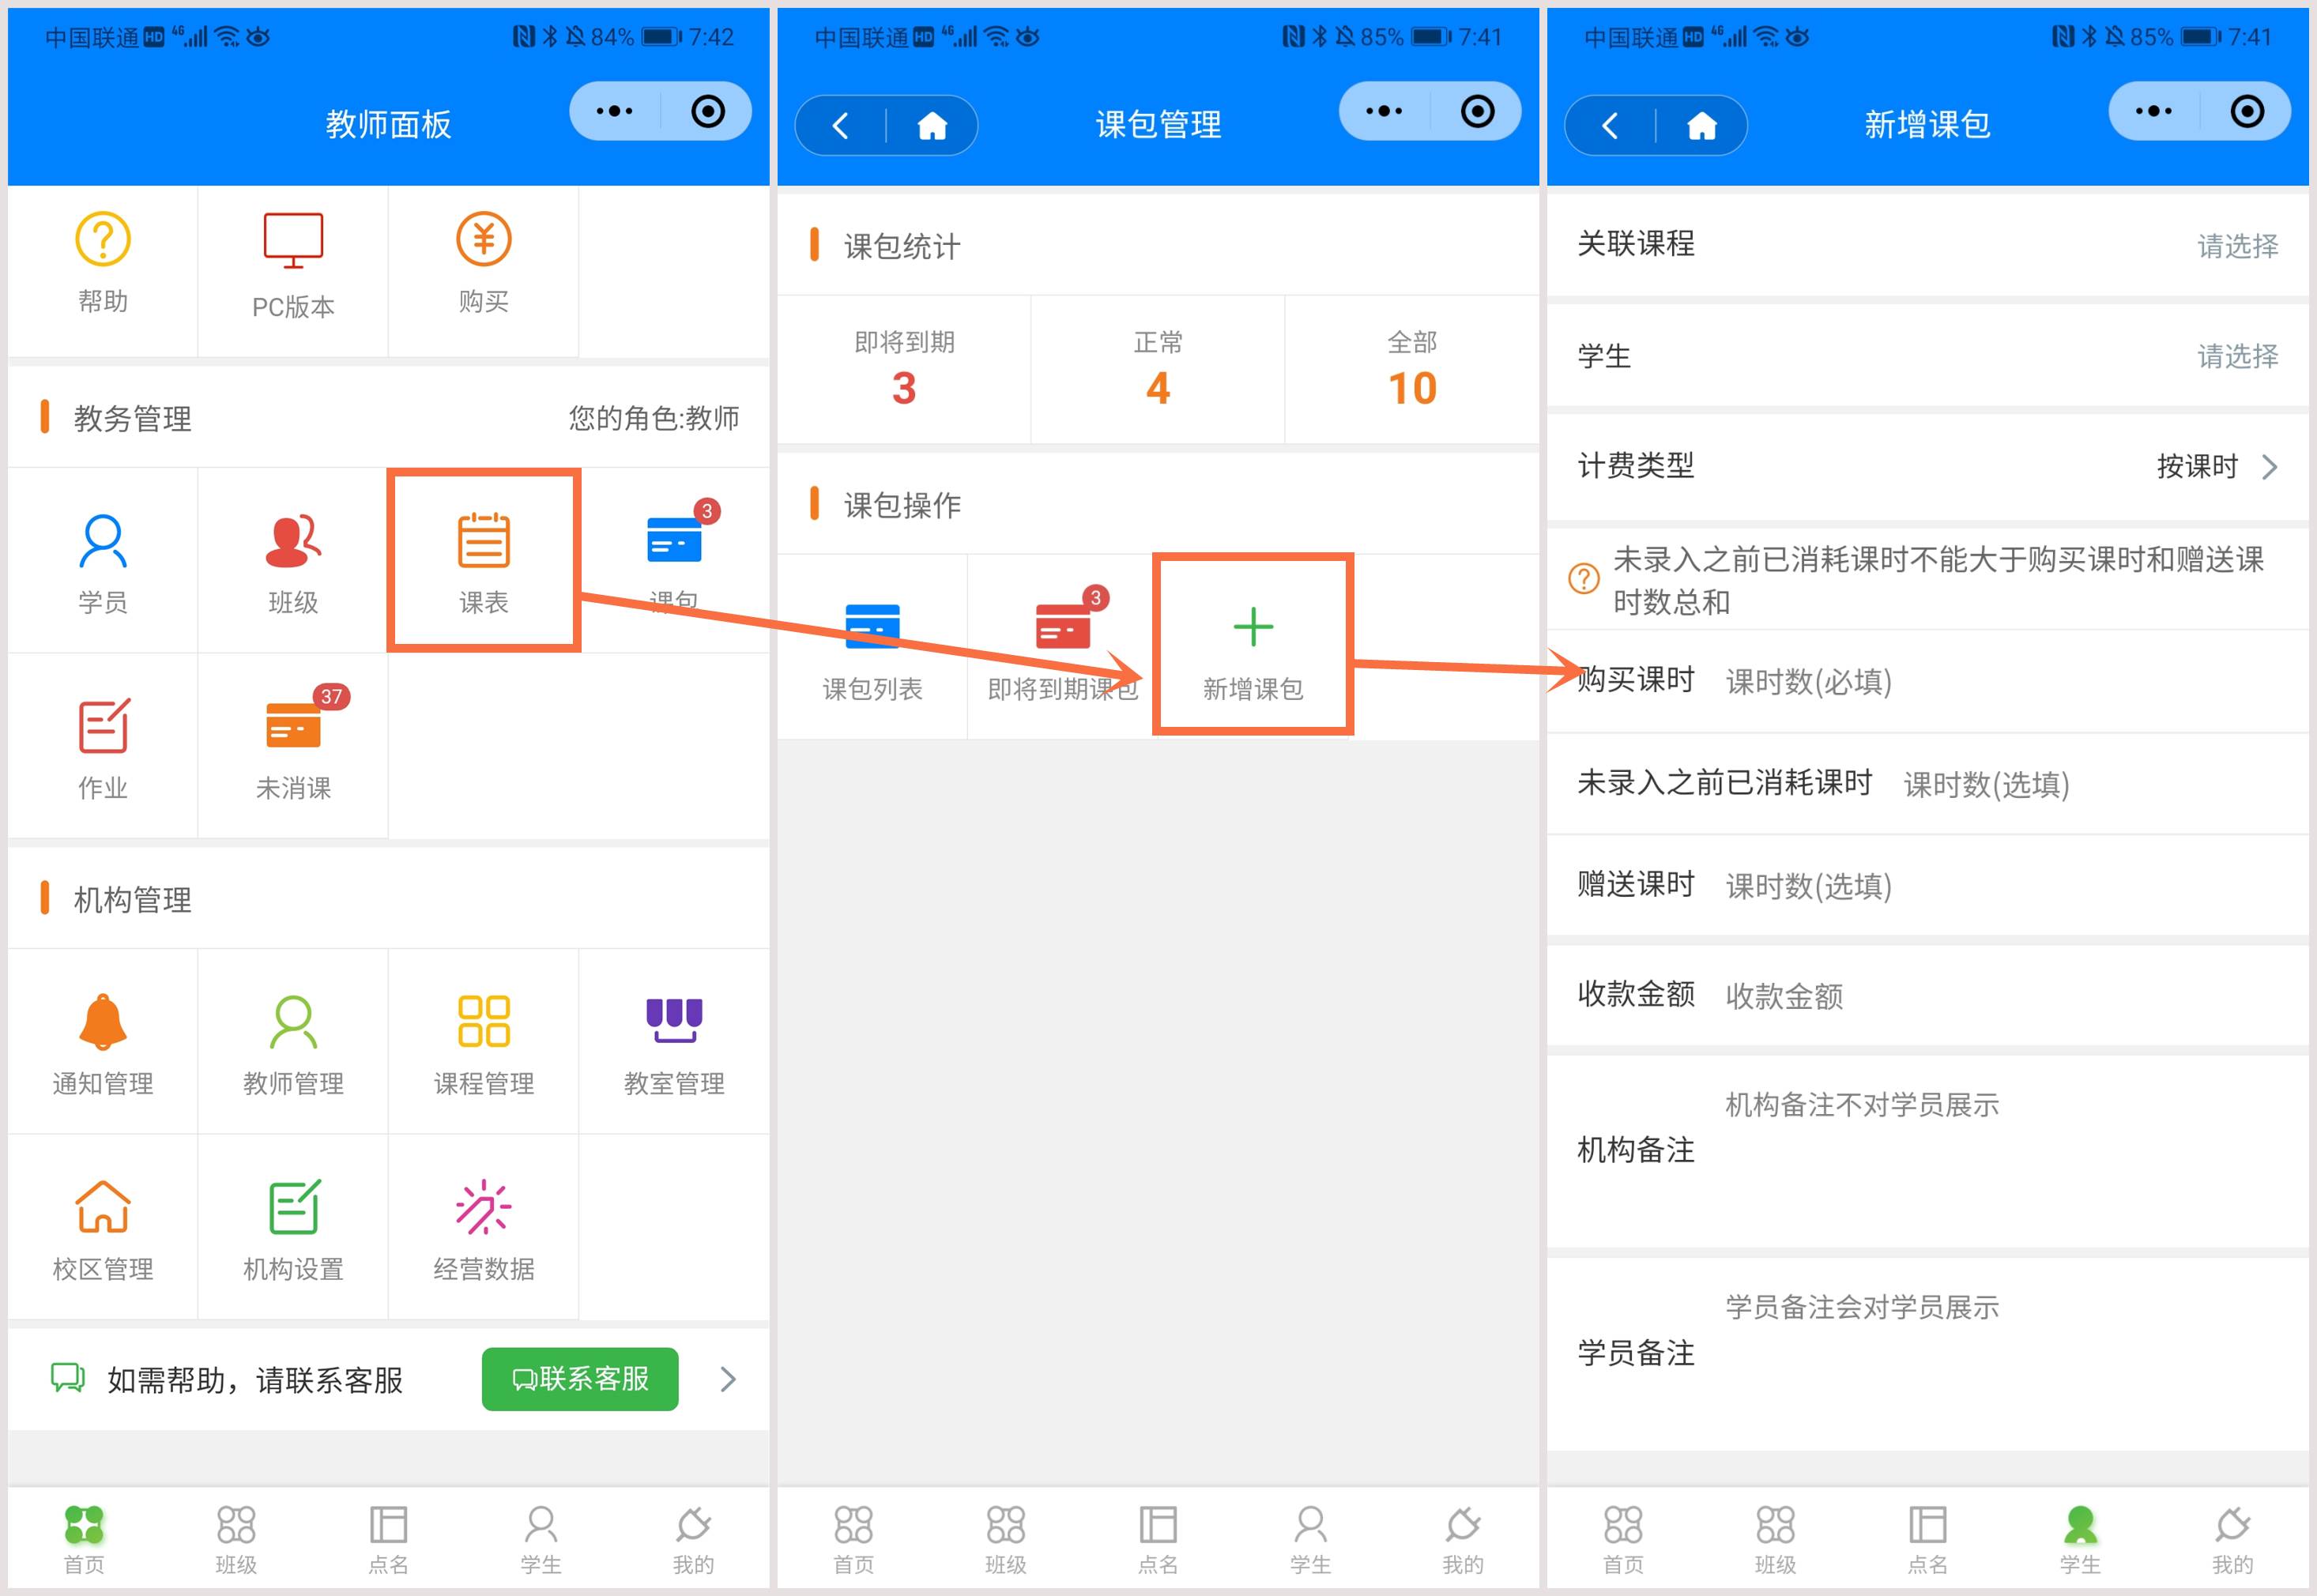The width and height of the screenshot is (2317, 1596).
Task: Tap 如需帮助，请联系客服 text
Action: pos(255,1381)
